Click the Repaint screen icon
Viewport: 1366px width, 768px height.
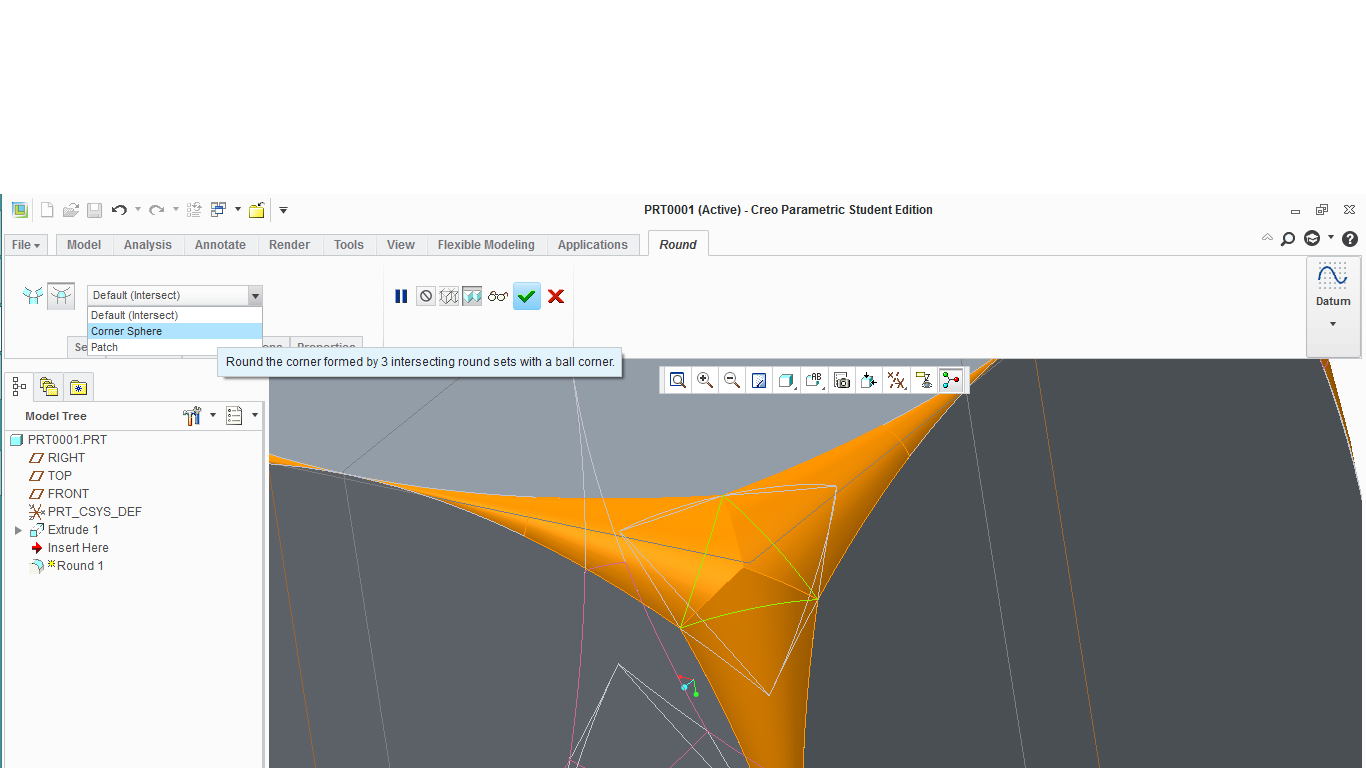[759, 380]
